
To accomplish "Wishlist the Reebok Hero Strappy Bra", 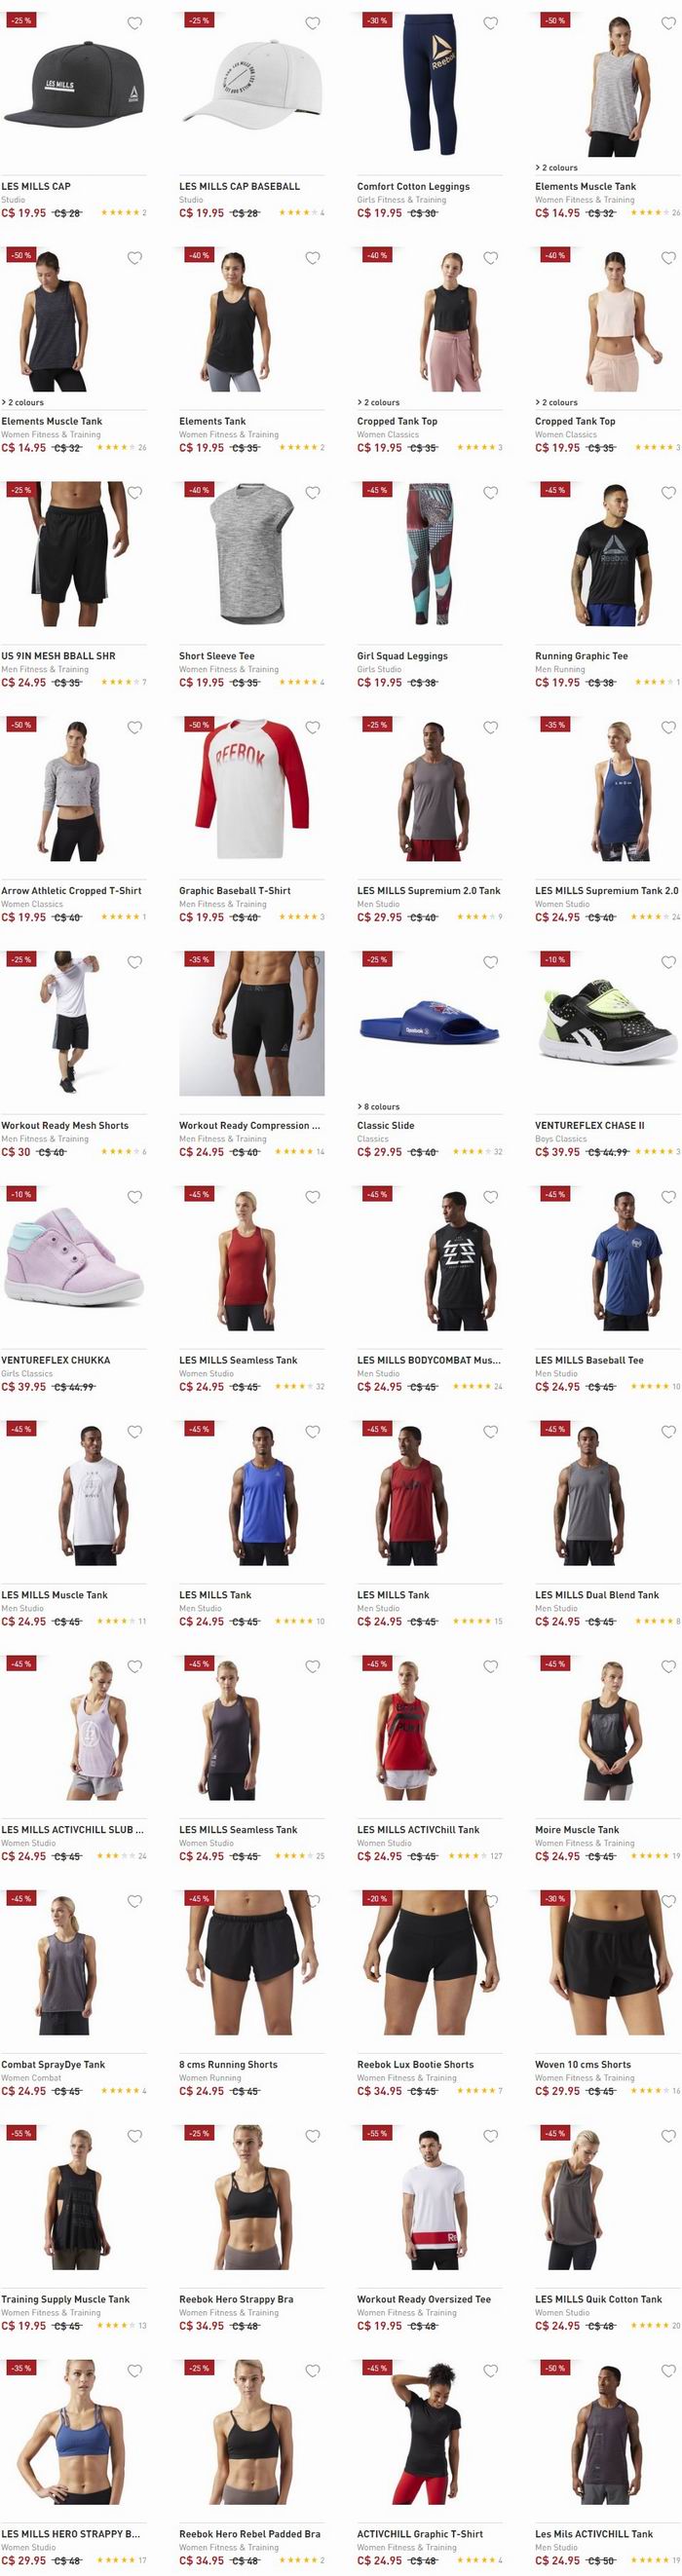I will [x=312, y=2136].
